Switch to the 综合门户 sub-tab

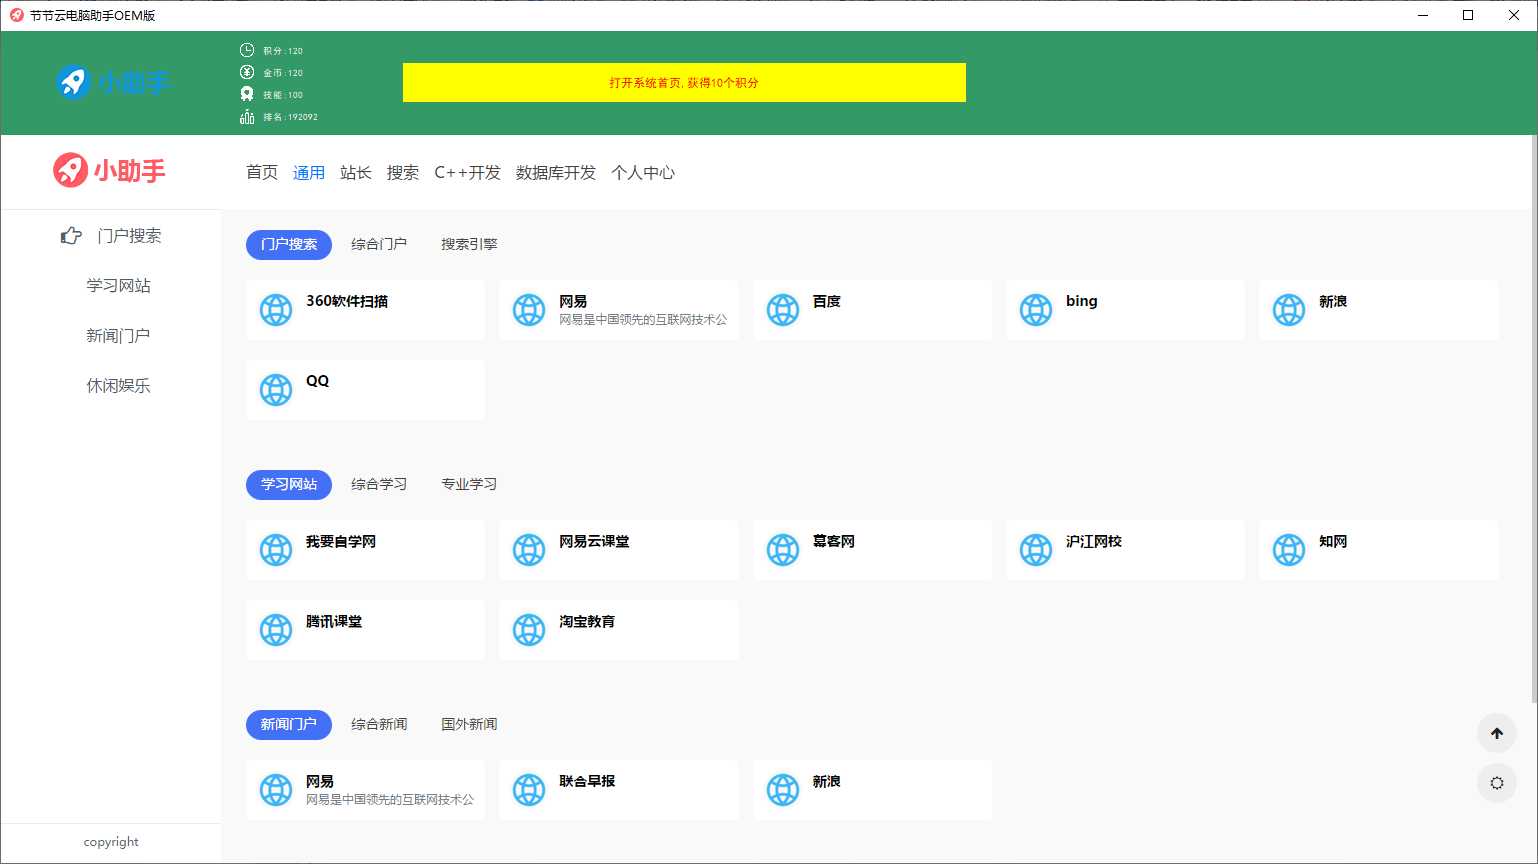pos(379,244)
